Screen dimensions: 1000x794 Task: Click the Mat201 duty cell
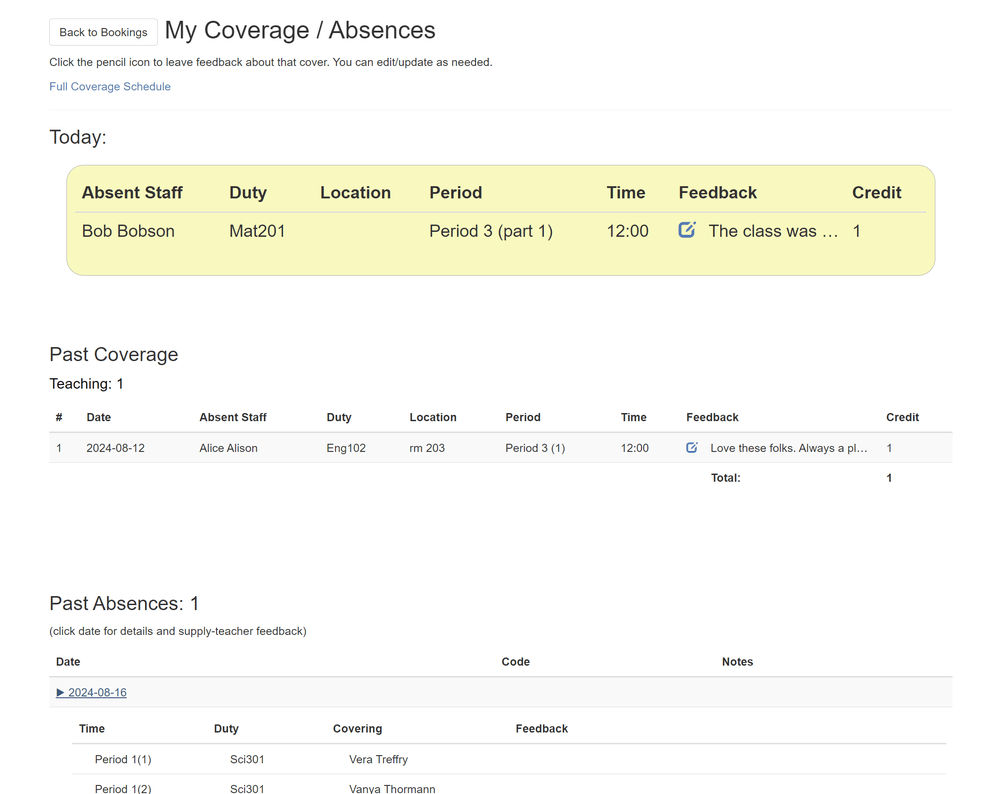pyautogui.click(x=257, y=231)
